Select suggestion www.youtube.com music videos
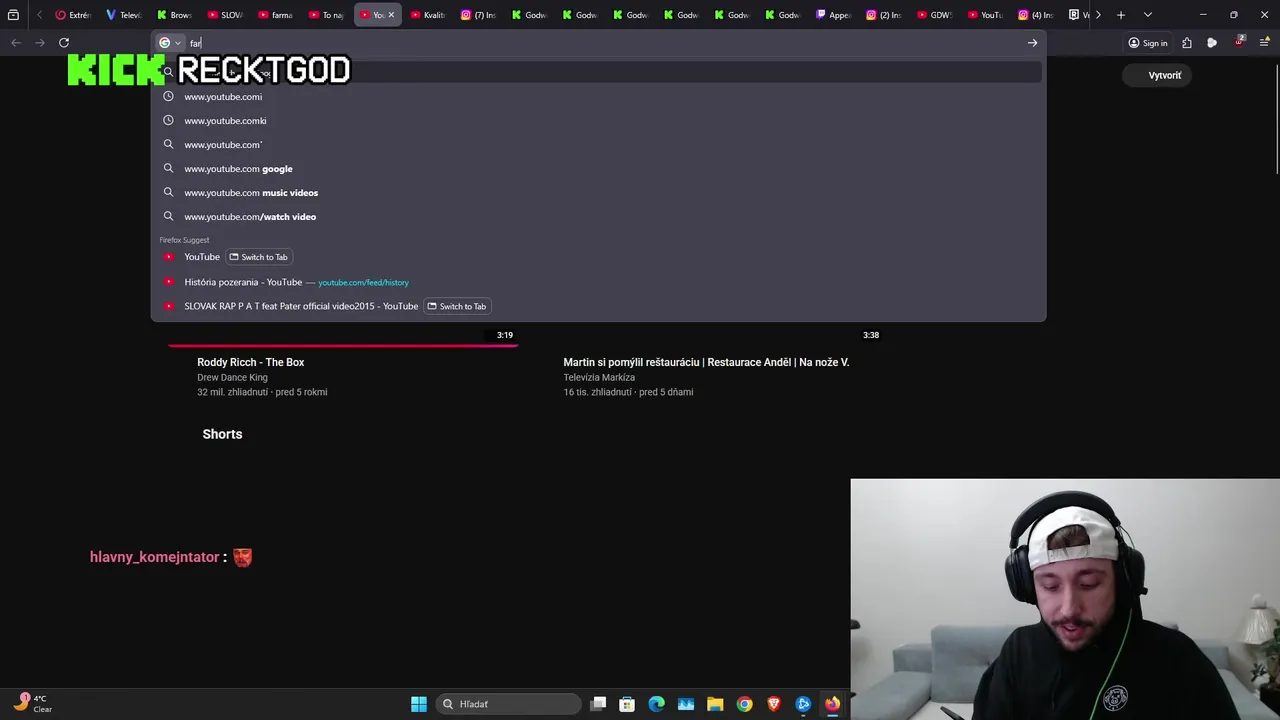Image resolution: width=1280 pixels, height=720 pixels. pos(598,193)
